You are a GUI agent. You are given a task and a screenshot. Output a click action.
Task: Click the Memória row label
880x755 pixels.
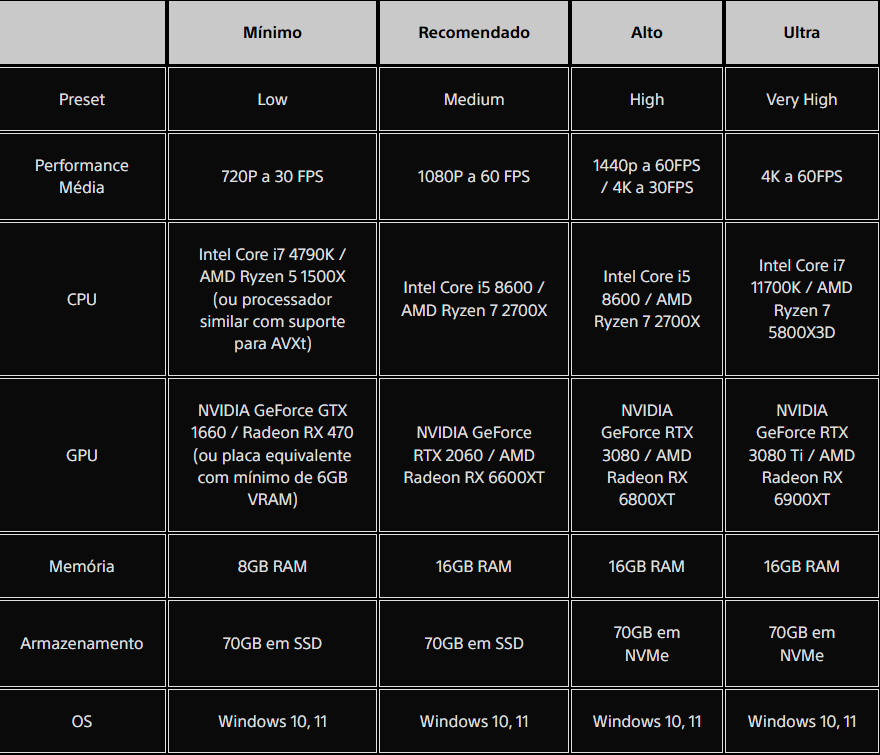pos(82,566)
